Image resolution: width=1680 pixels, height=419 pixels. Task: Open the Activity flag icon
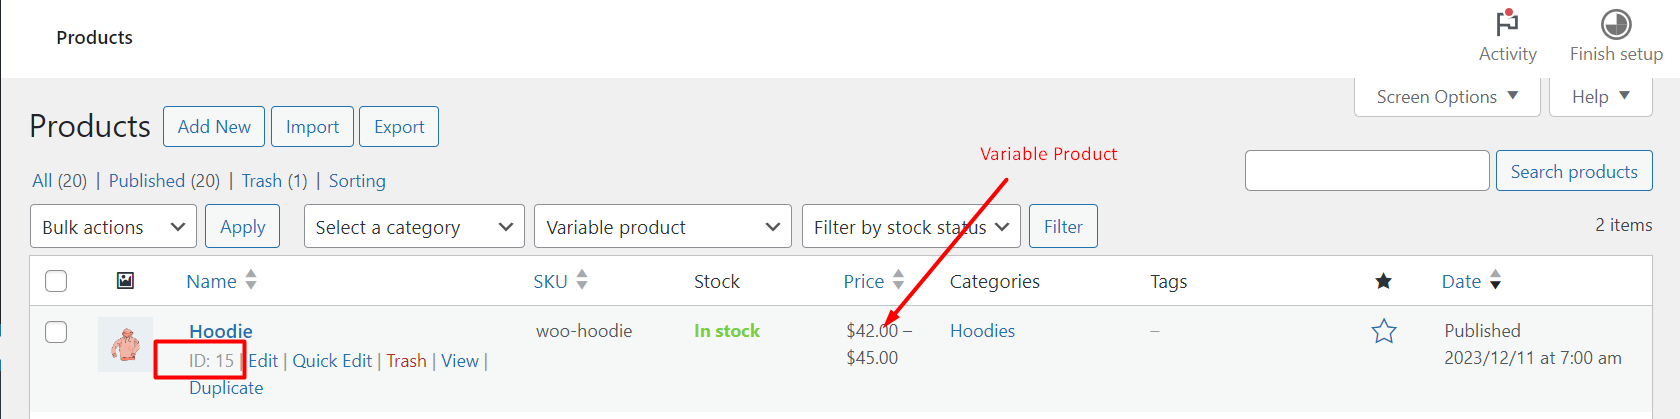pyautogui.click(x=1507, y=24)
